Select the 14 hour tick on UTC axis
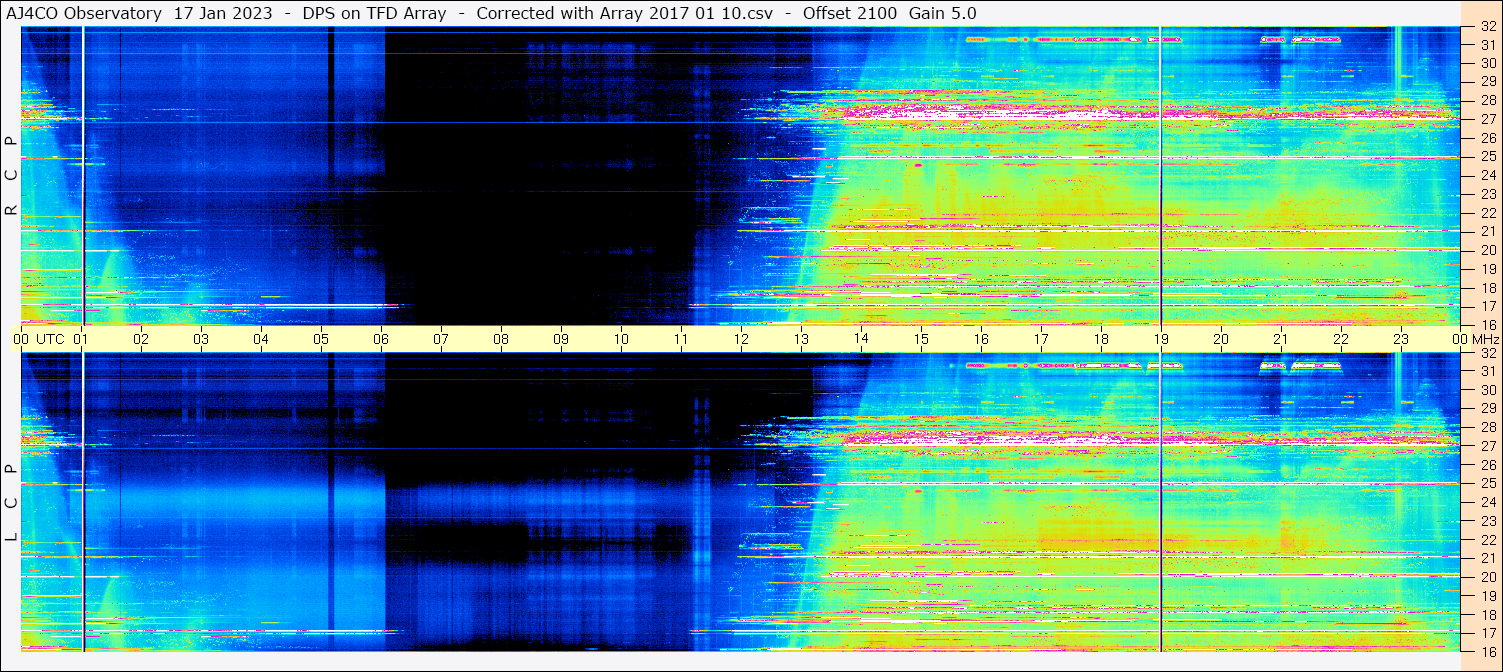Screen dimensions: 1503x672 861,339
